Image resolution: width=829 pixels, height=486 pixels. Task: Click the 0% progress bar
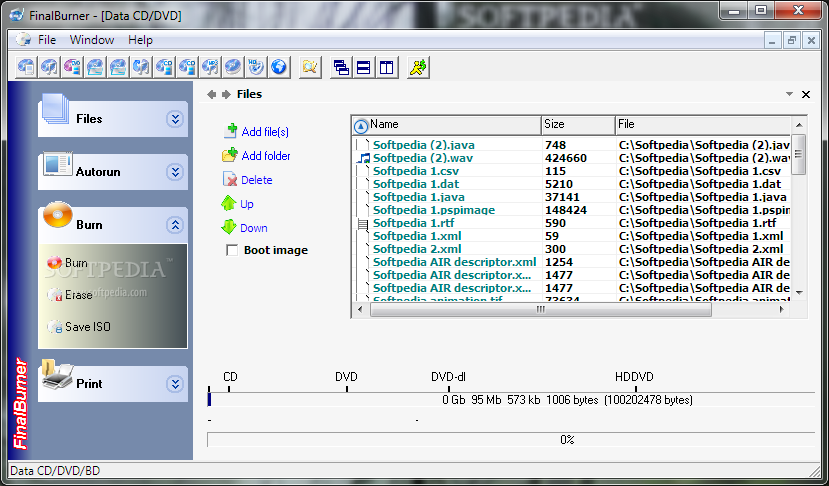pyautogui.click(x=511, y=439)
